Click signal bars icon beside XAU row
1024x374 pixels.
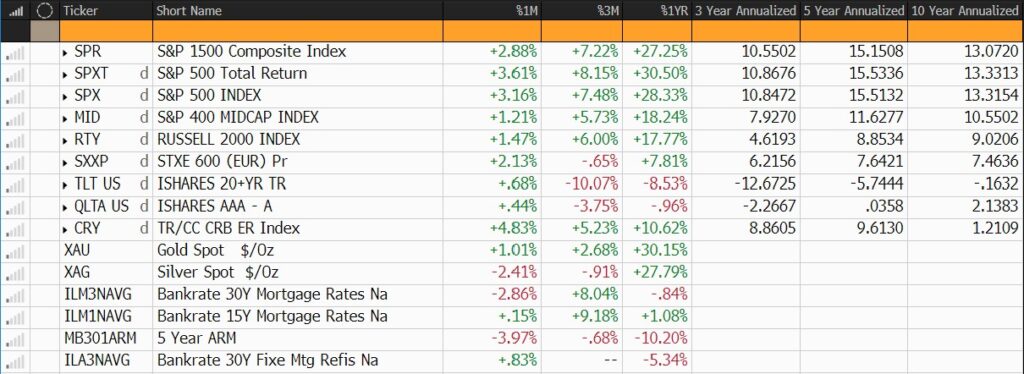click(15, 251)
